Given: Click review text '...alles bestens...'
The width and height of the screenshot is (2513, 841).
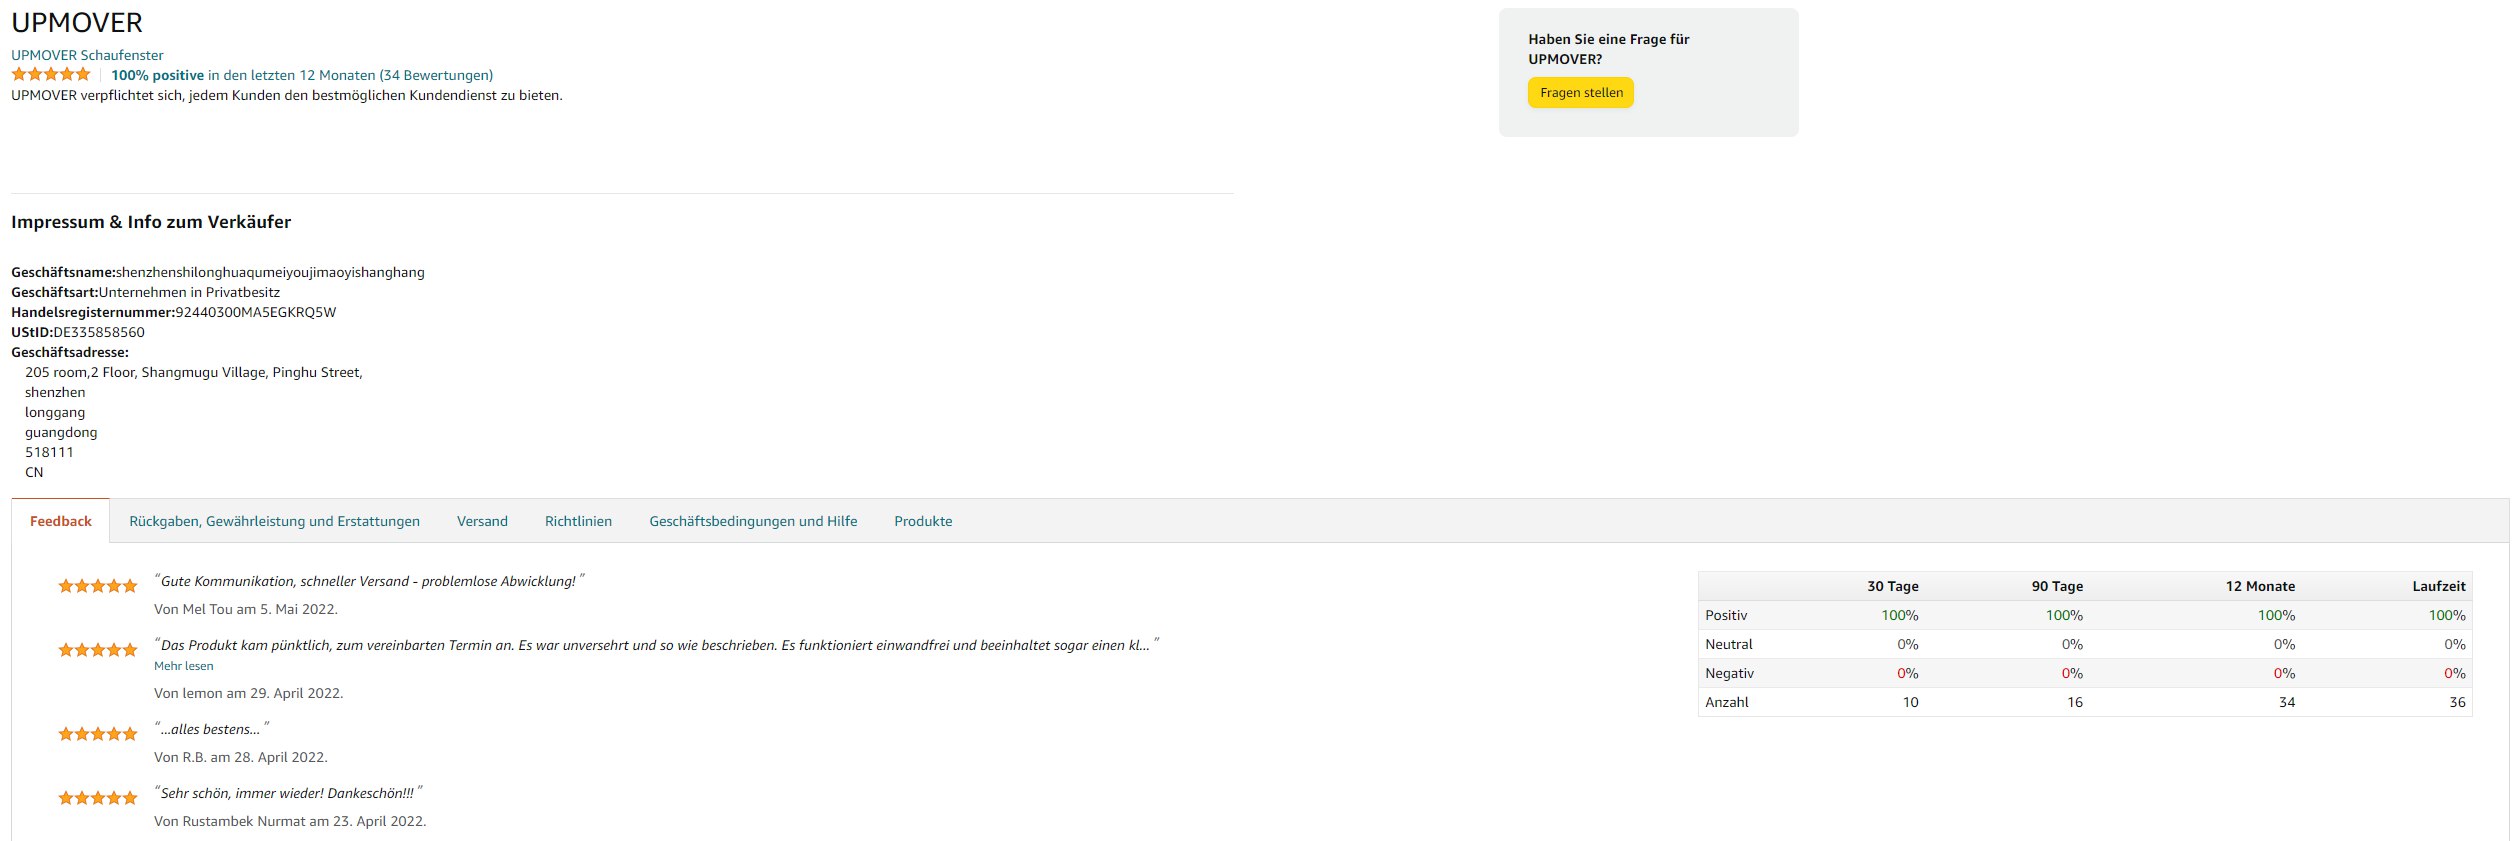Looking at the screenshot, I should pyautogui.click(x=211, y=729).
